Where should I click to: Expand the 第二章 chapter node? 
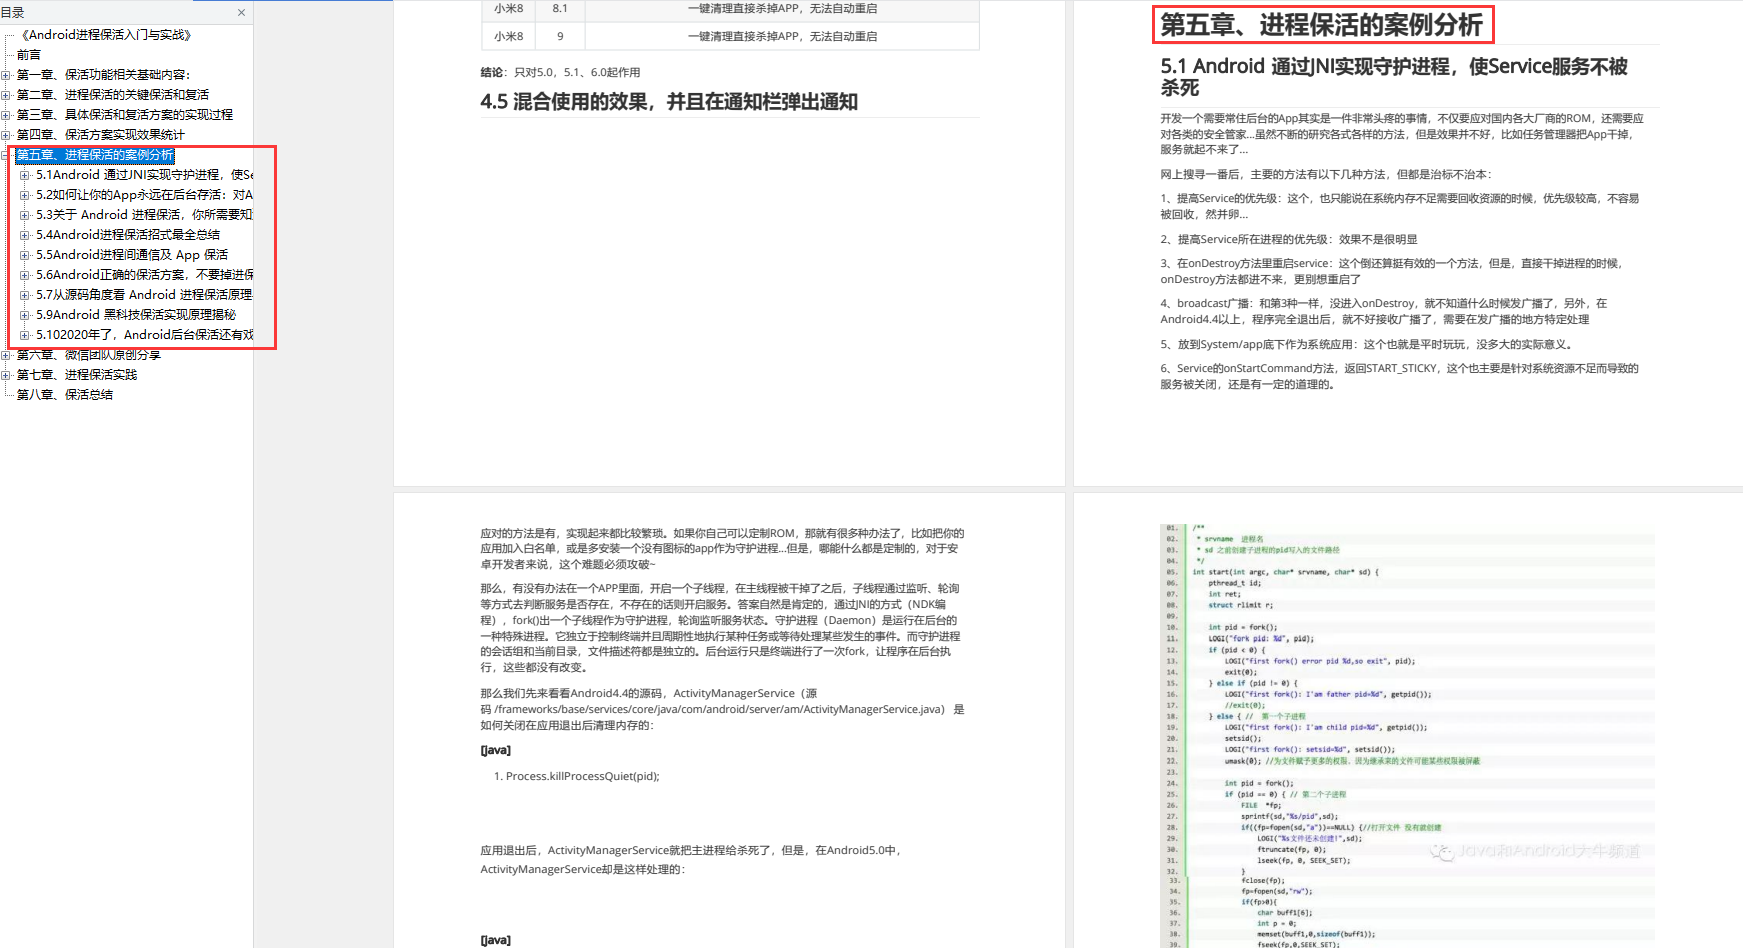(6, 95)
